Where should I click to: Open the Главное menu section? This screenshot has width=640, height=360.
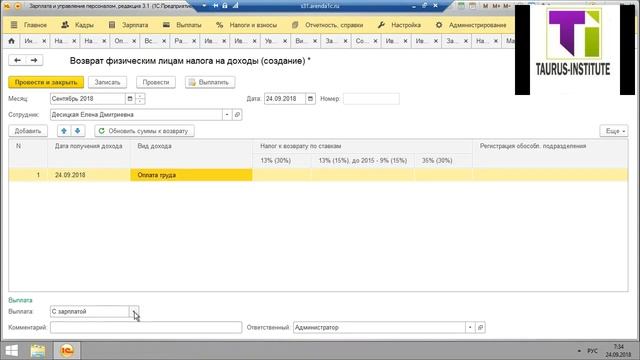29,25
